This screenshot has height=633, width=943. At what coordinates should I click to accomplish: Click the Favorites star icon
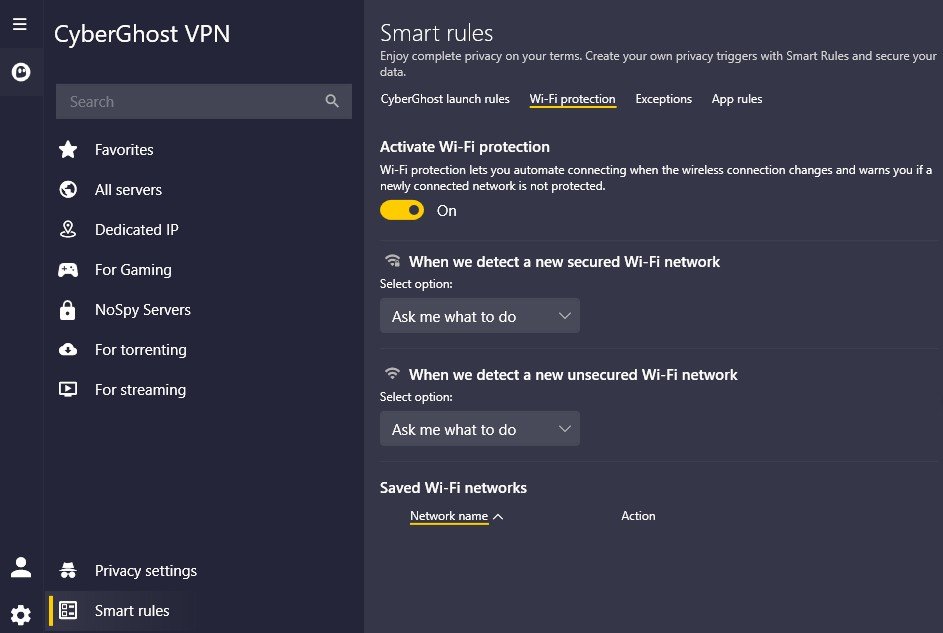pyautogui.click(x=68, y=149)
